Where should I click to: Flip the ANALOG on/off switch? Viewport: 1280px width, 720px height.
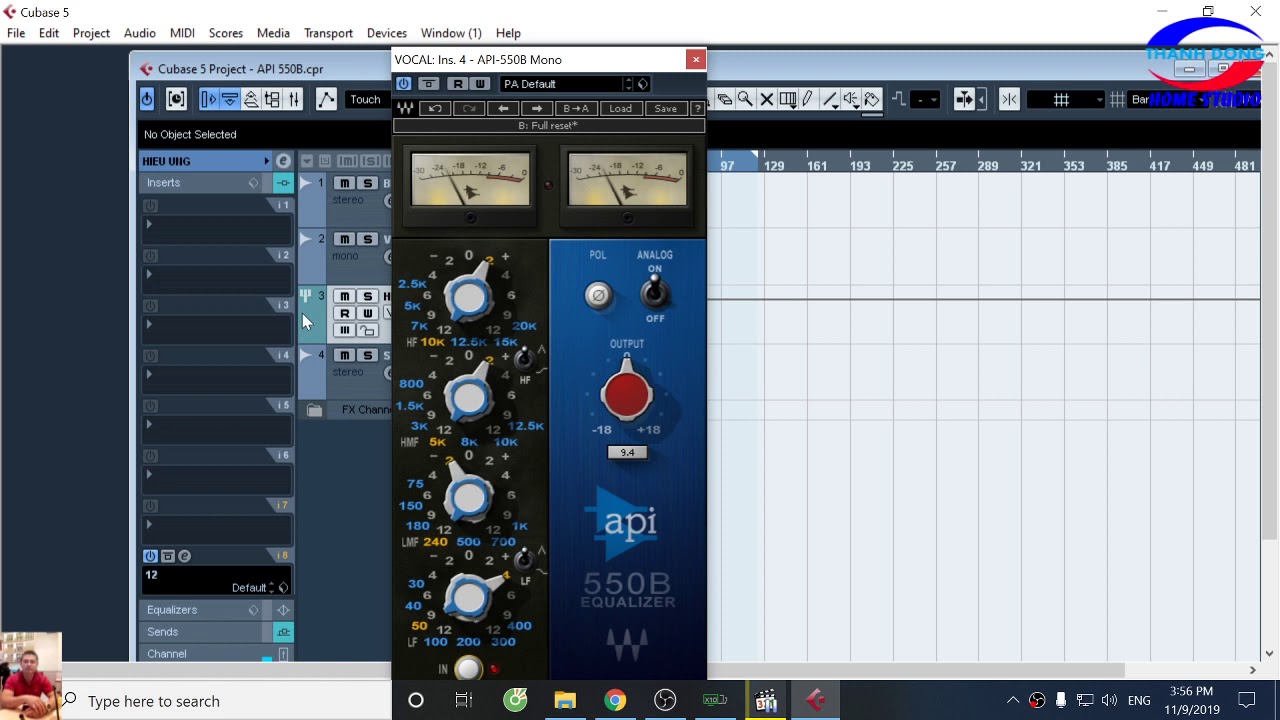point(655,292)
